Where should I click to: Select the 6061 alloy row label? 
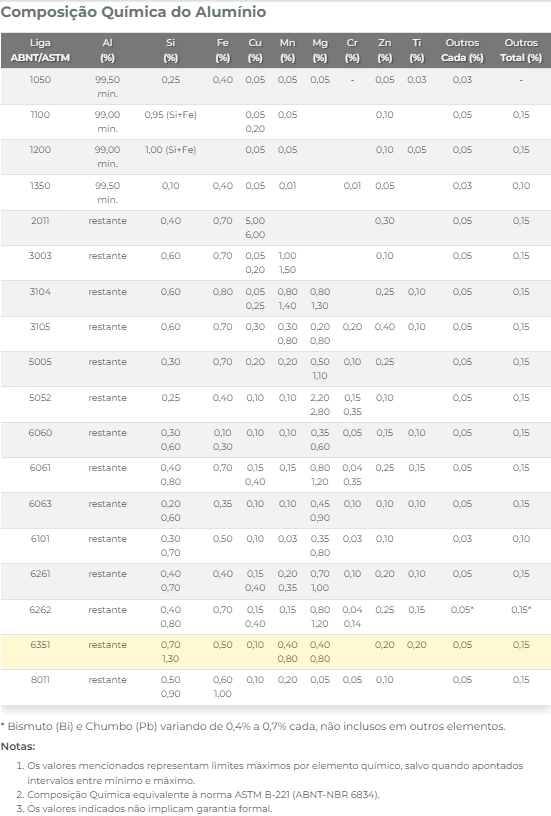point(40,468)
